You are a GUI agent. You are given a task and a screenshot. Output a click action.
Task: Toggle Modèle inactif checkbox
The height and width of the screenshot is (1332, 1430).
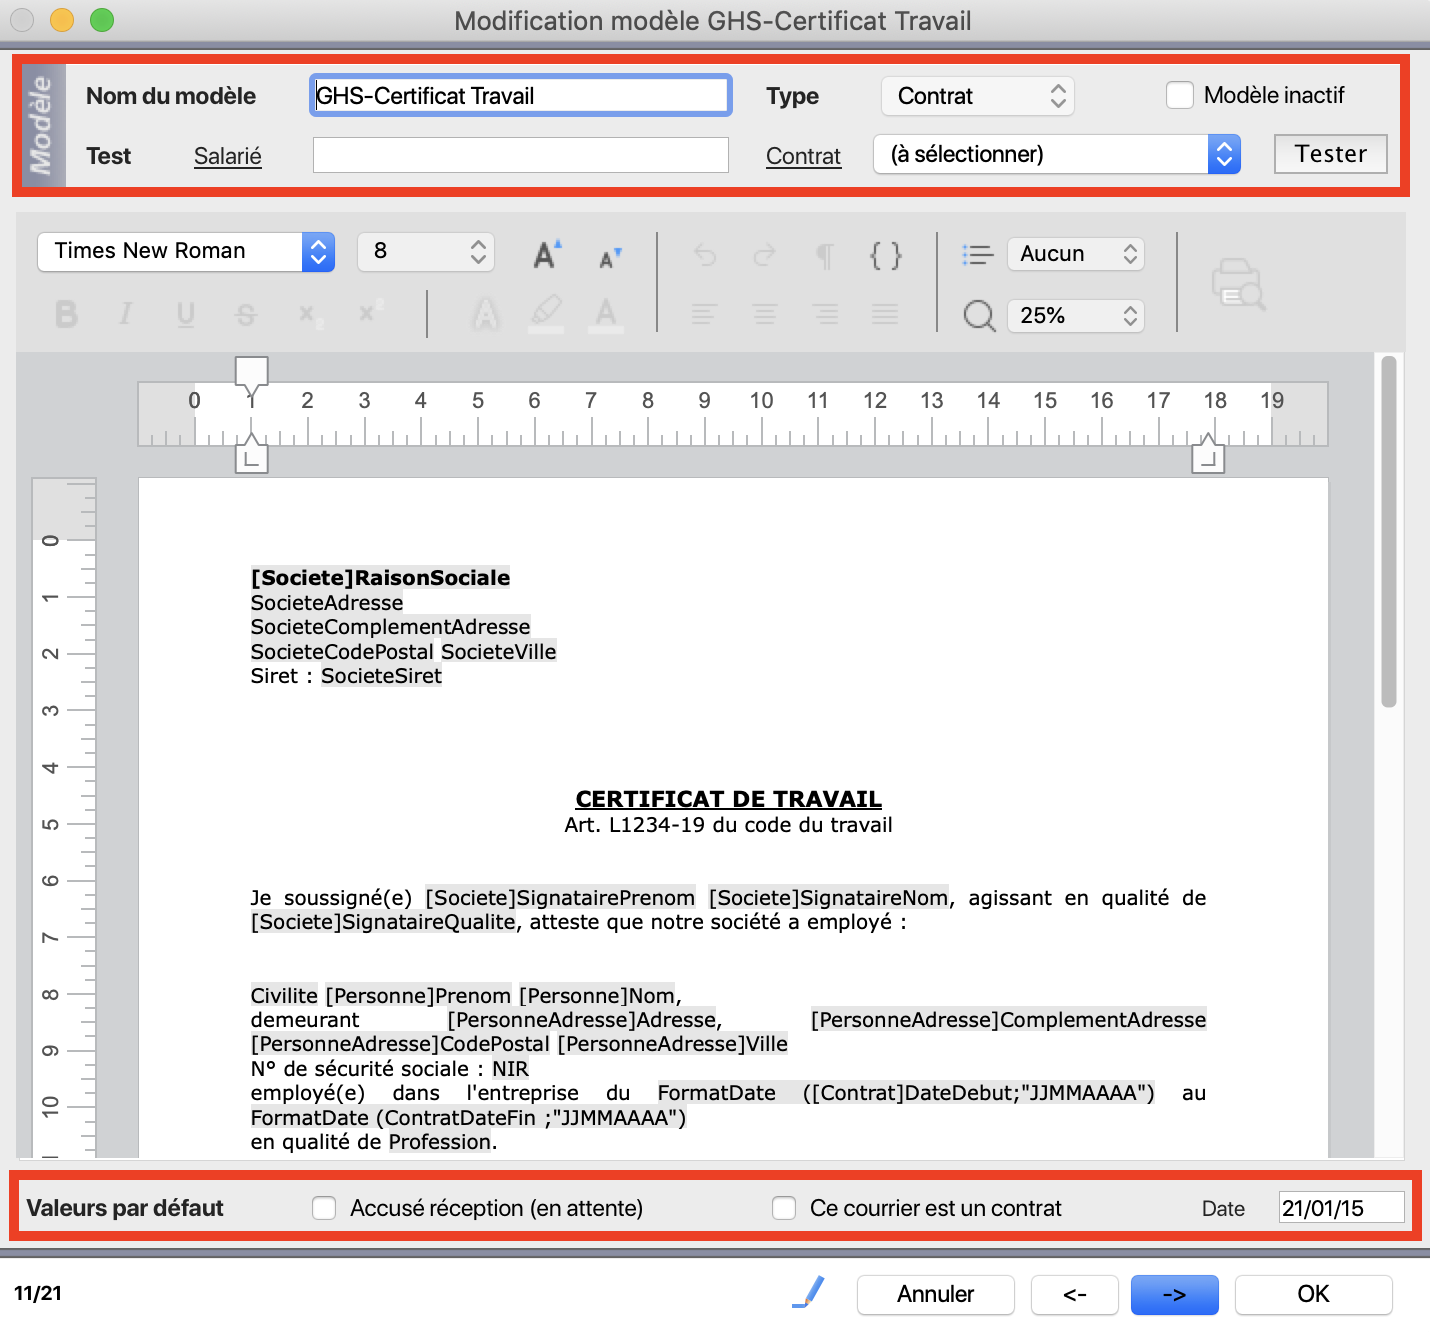click(x=1180, y=95)
